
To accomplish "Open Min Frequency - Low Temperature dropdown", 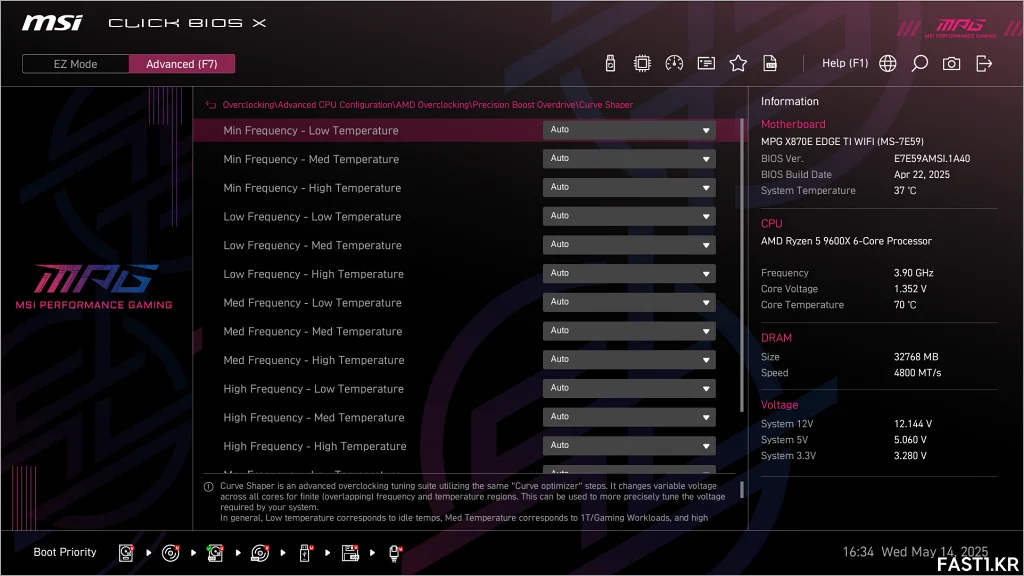I will coord(629,130).
